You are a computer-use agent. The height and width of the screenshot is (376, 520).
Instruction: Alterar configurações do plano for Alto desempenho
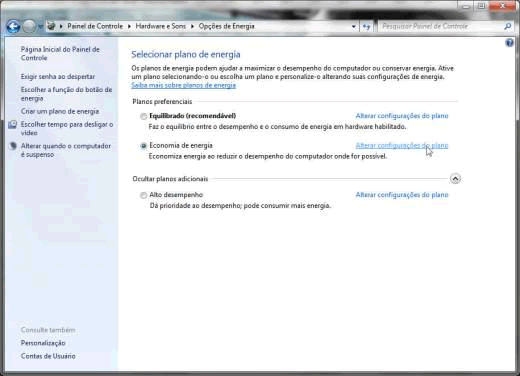click(402, 195)
